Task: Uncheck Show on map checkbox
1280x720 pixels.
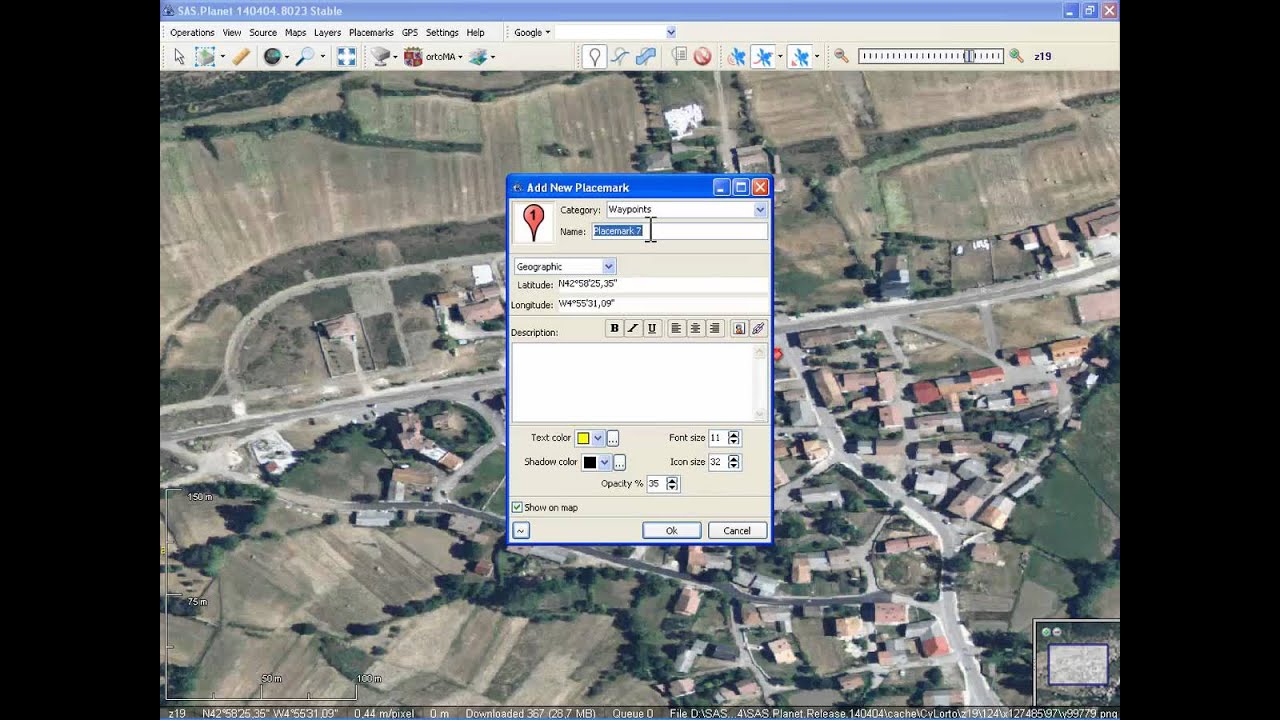Action: (x=517, y=508)
